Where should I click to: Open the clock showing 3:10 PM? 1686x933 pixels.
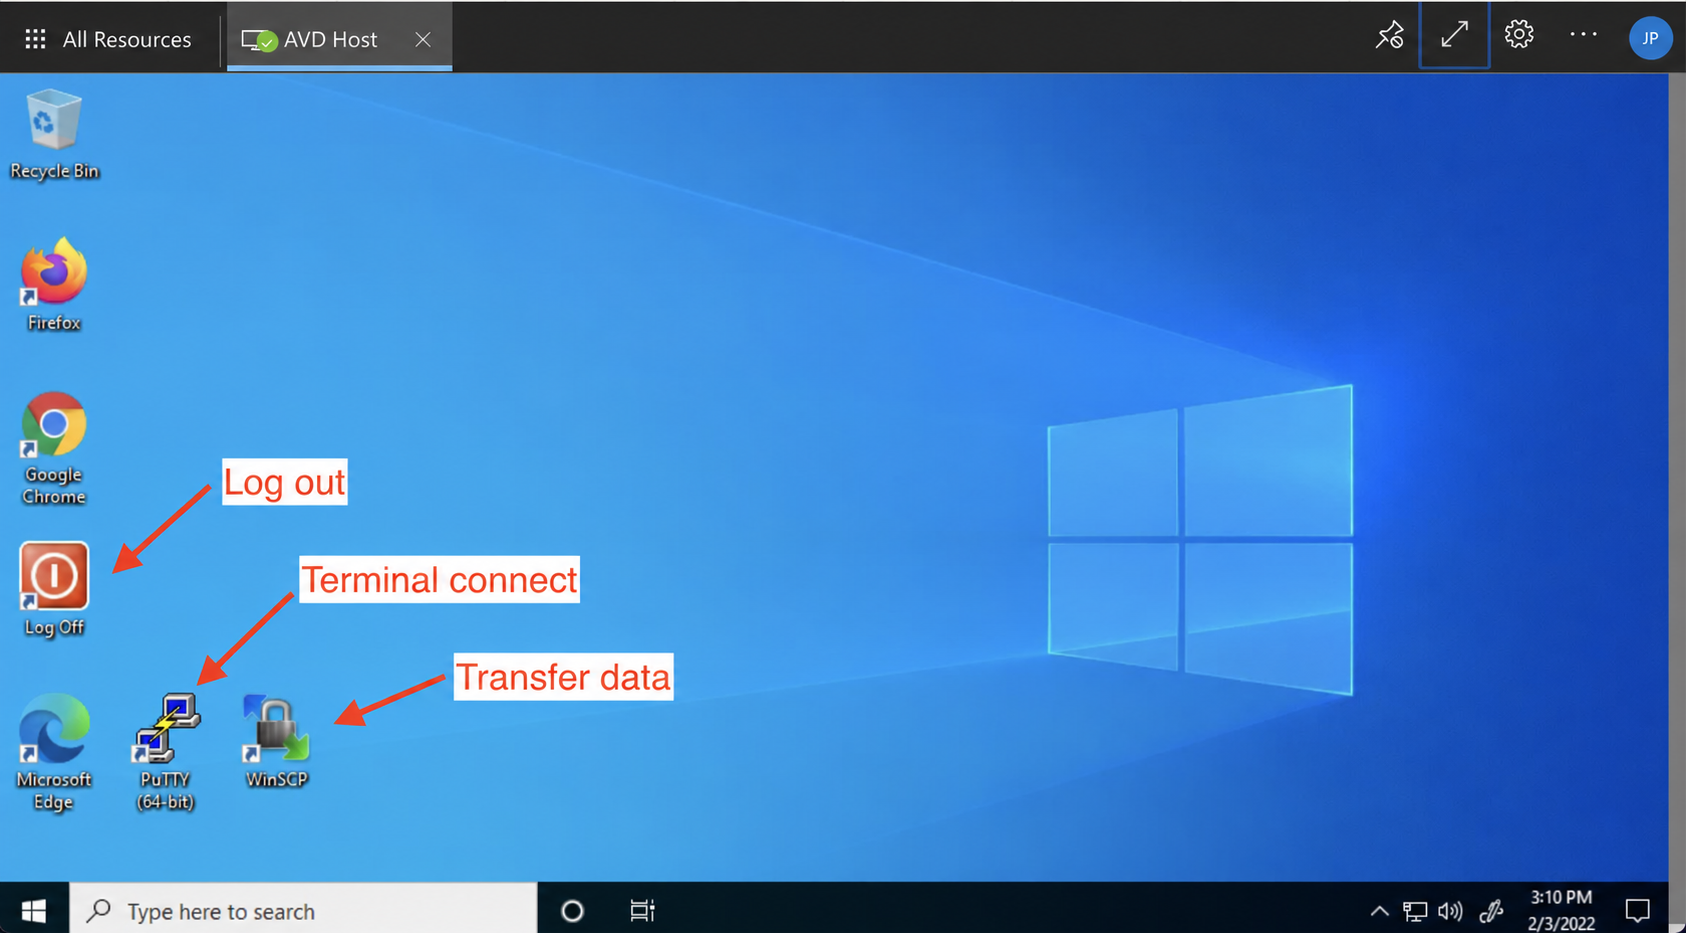[1561, 910]
